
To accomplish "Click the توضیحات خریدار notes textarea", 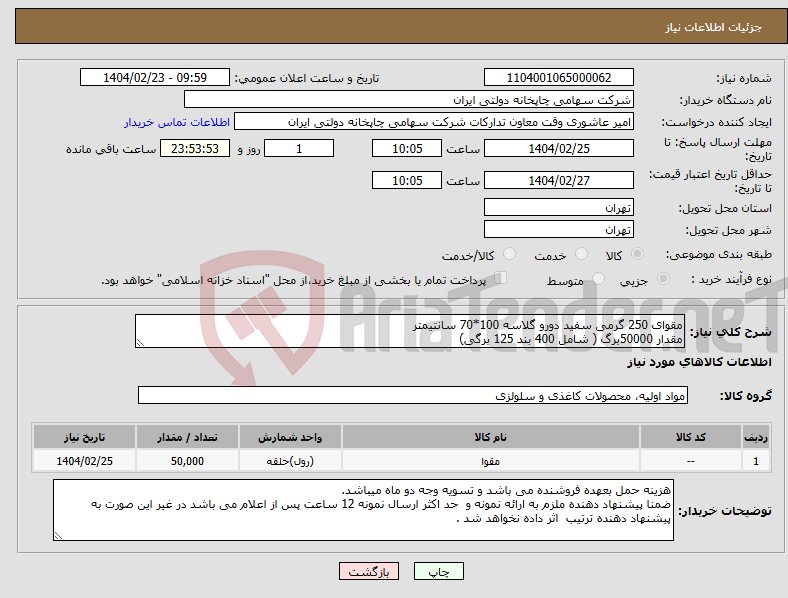I will [x=363, y=510].
